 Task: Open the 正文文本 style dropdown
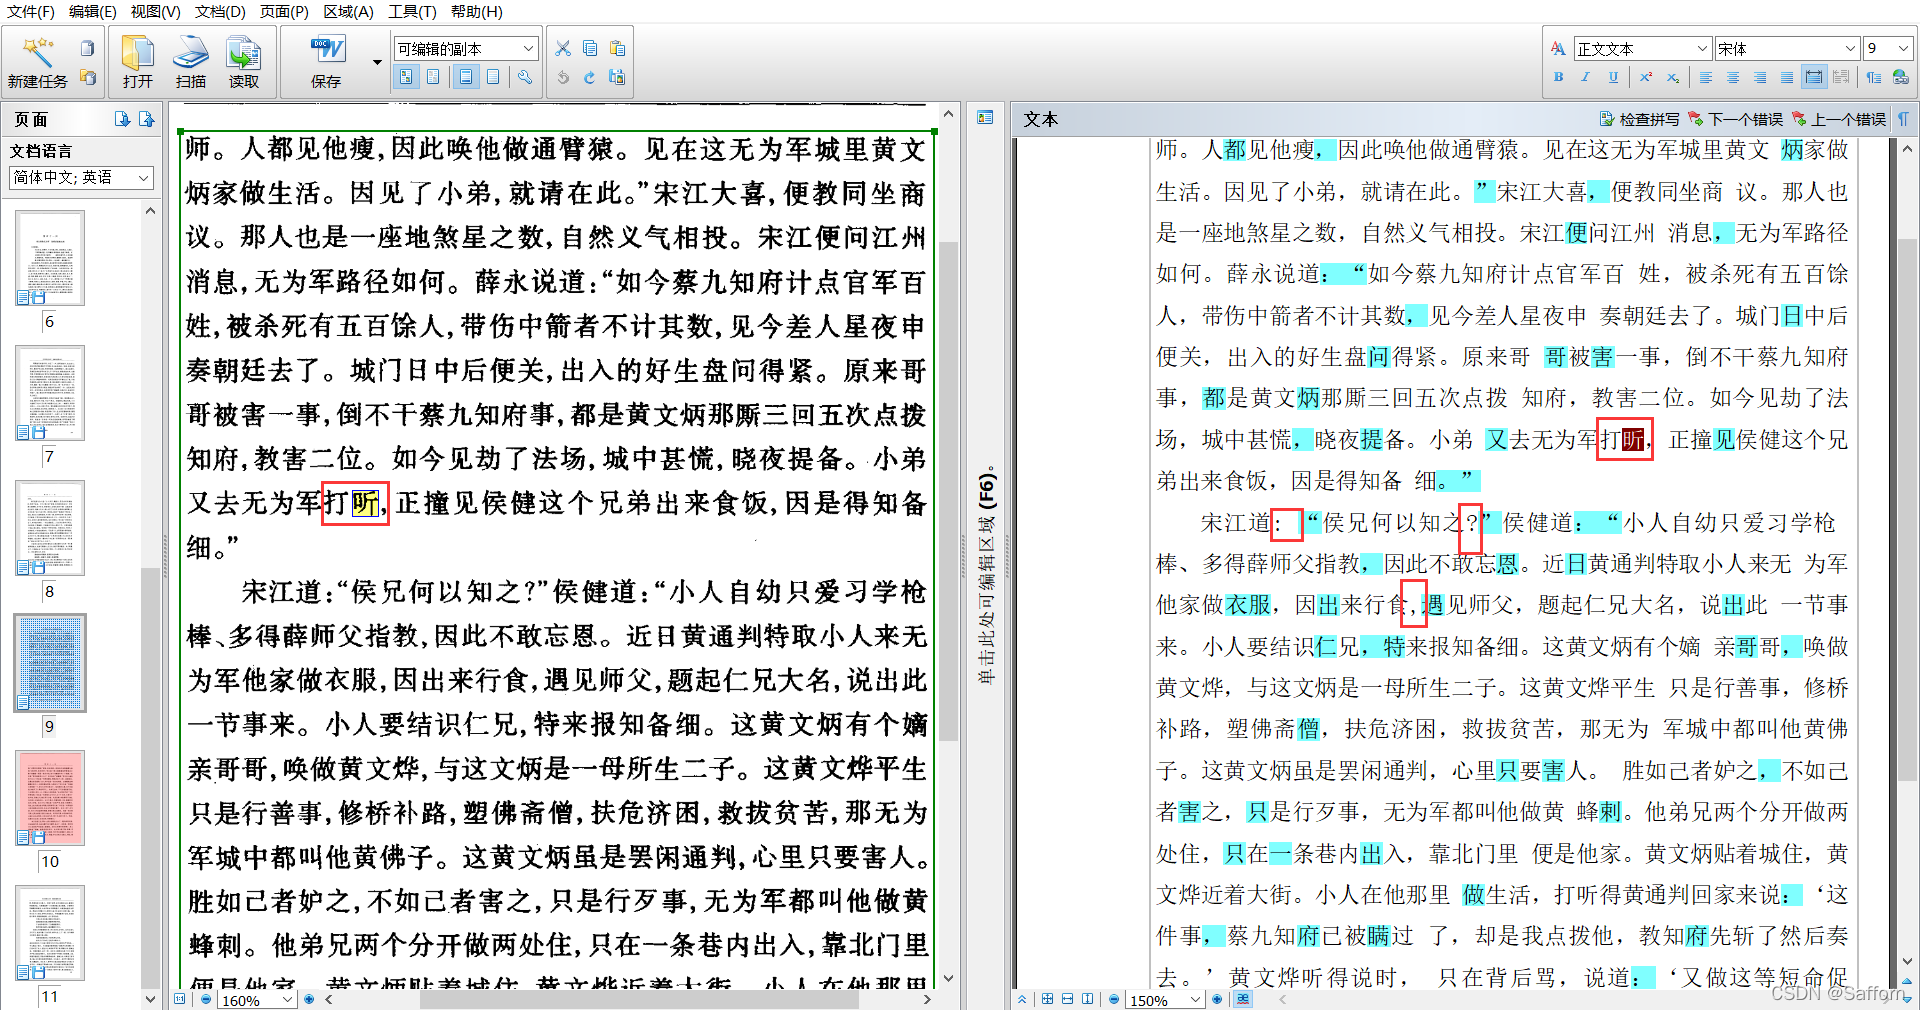pos(1642,48)
